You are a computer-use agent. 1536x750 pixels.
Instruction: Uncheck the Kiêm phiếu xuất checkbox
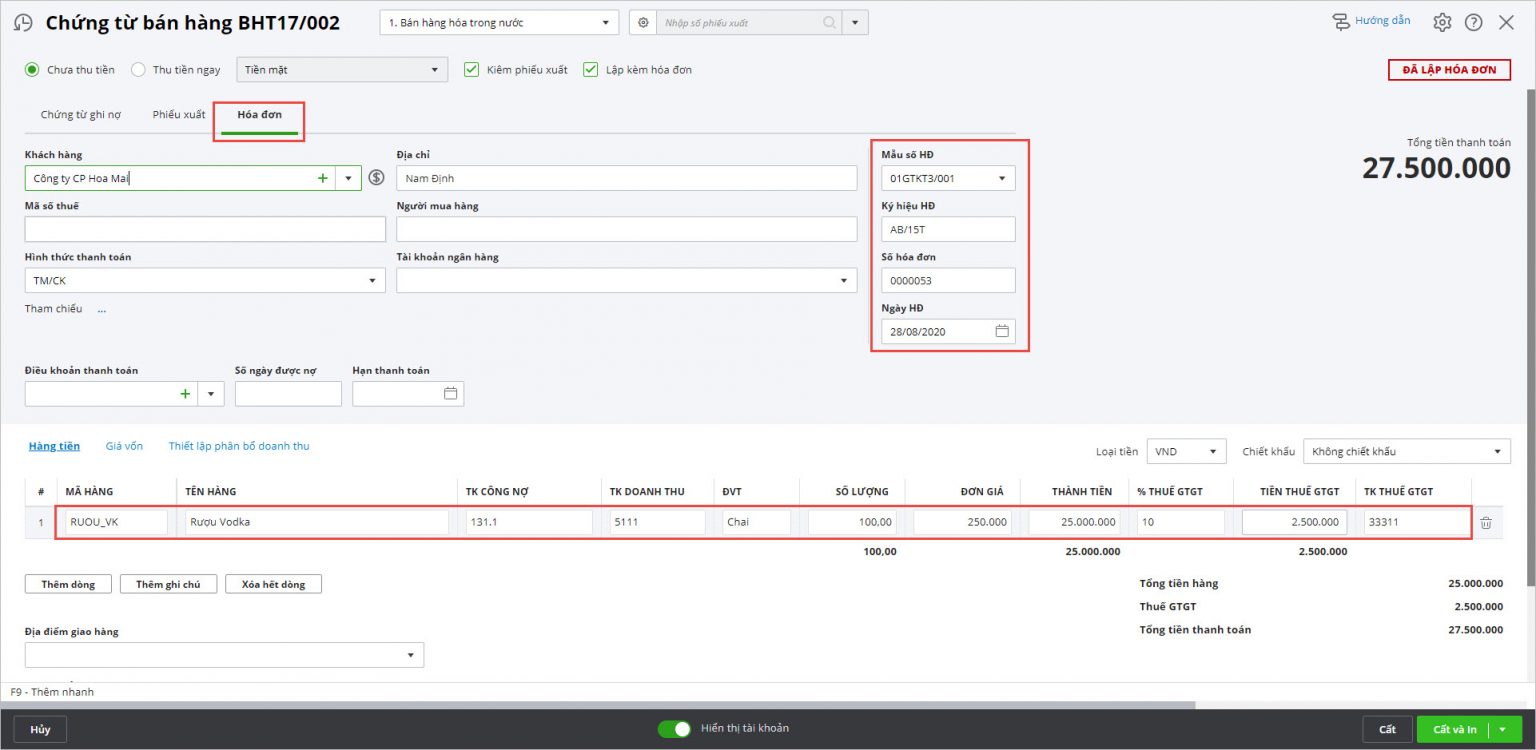coord(471,70)
